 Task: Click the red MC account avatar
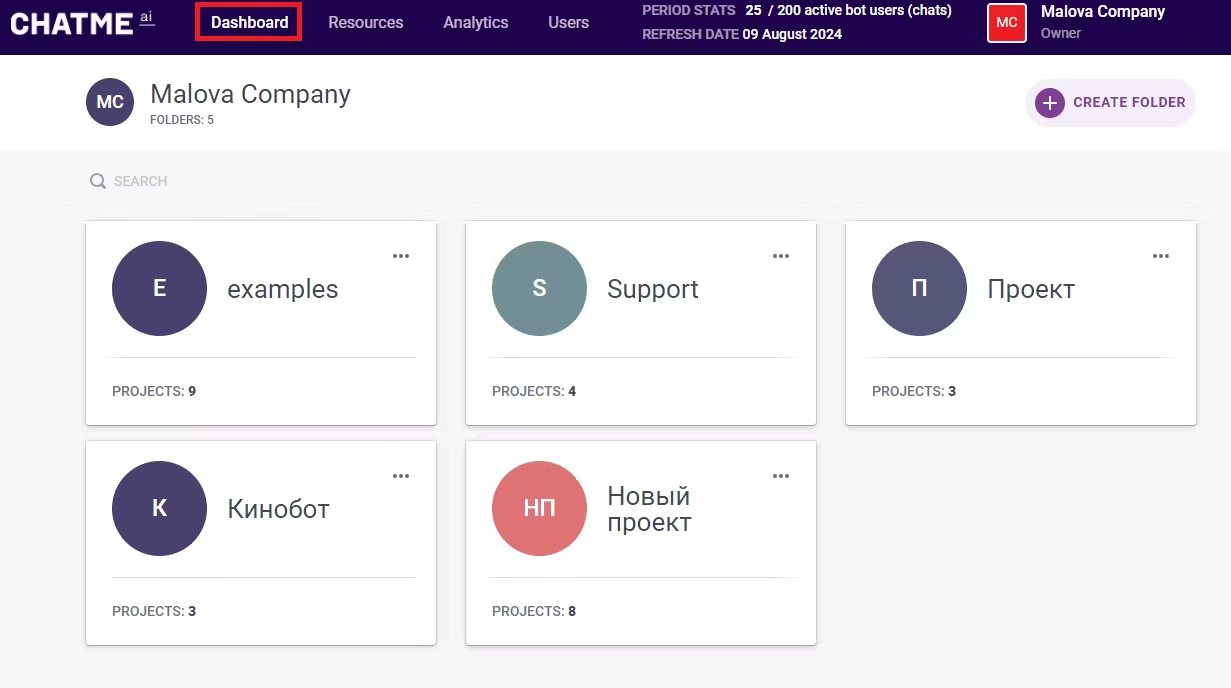[1006, 23]
